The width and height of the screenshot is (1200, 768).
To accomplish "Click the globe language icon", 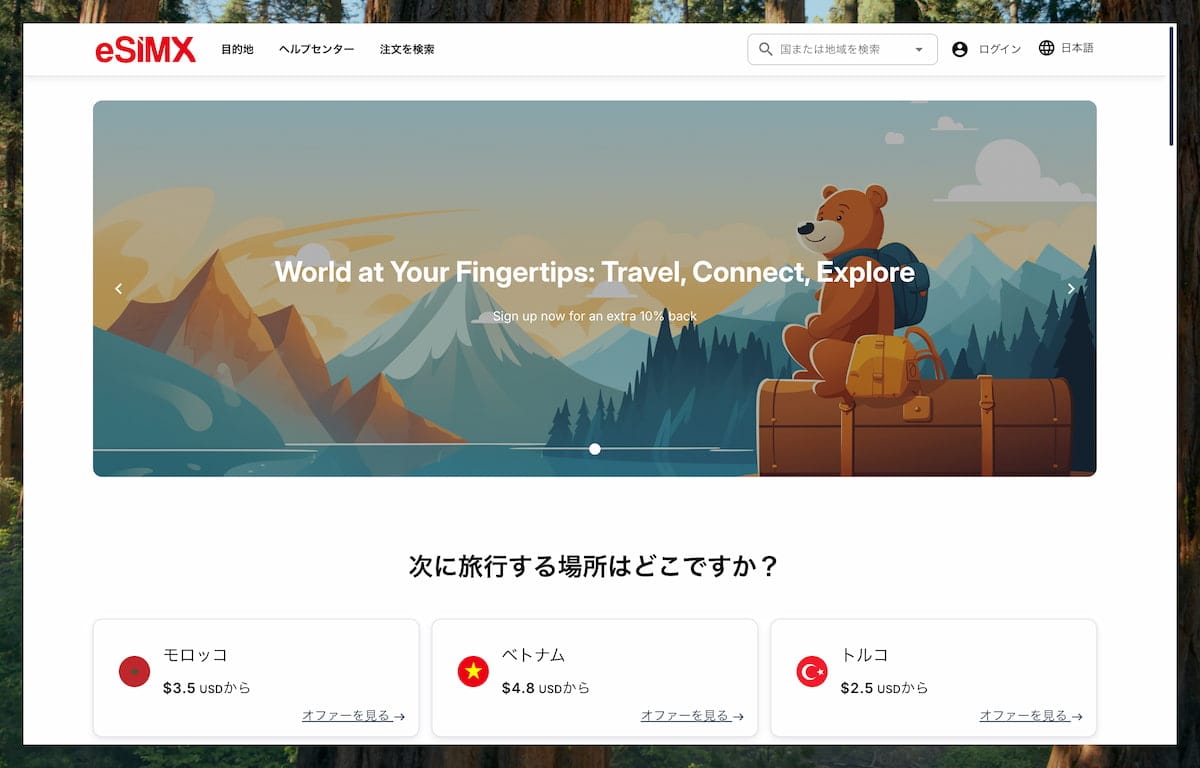I will point(1046,48).
